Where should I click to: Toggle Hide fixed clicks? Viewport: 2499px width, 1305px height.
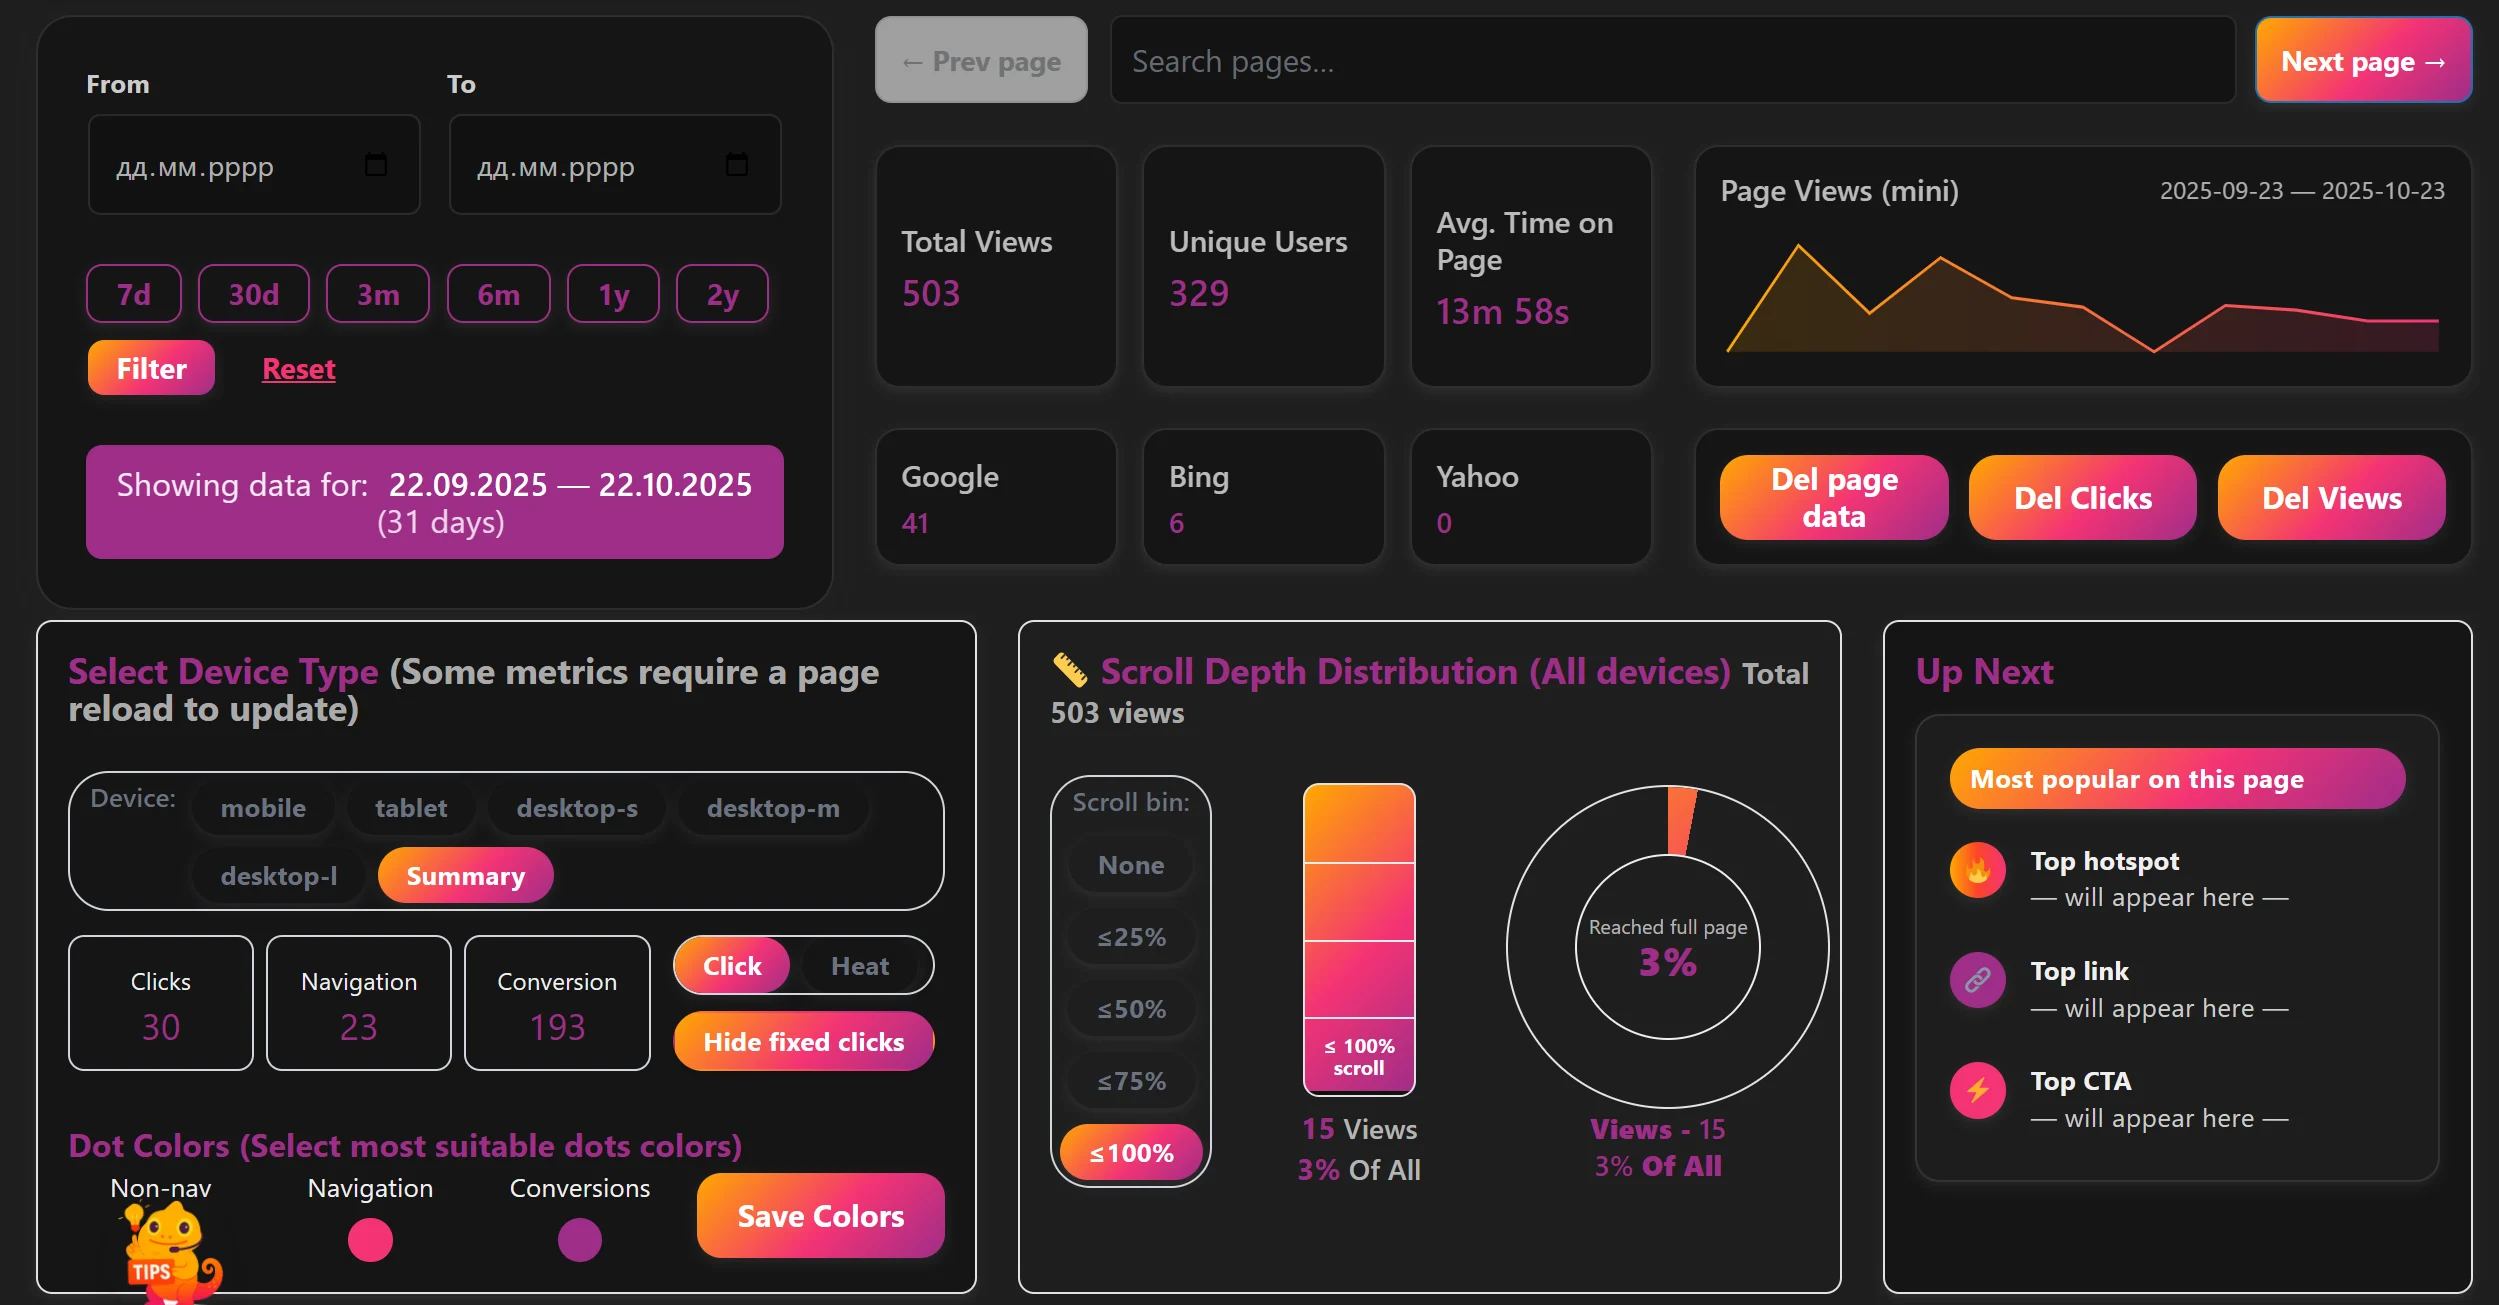click(x=803, y=1041)
